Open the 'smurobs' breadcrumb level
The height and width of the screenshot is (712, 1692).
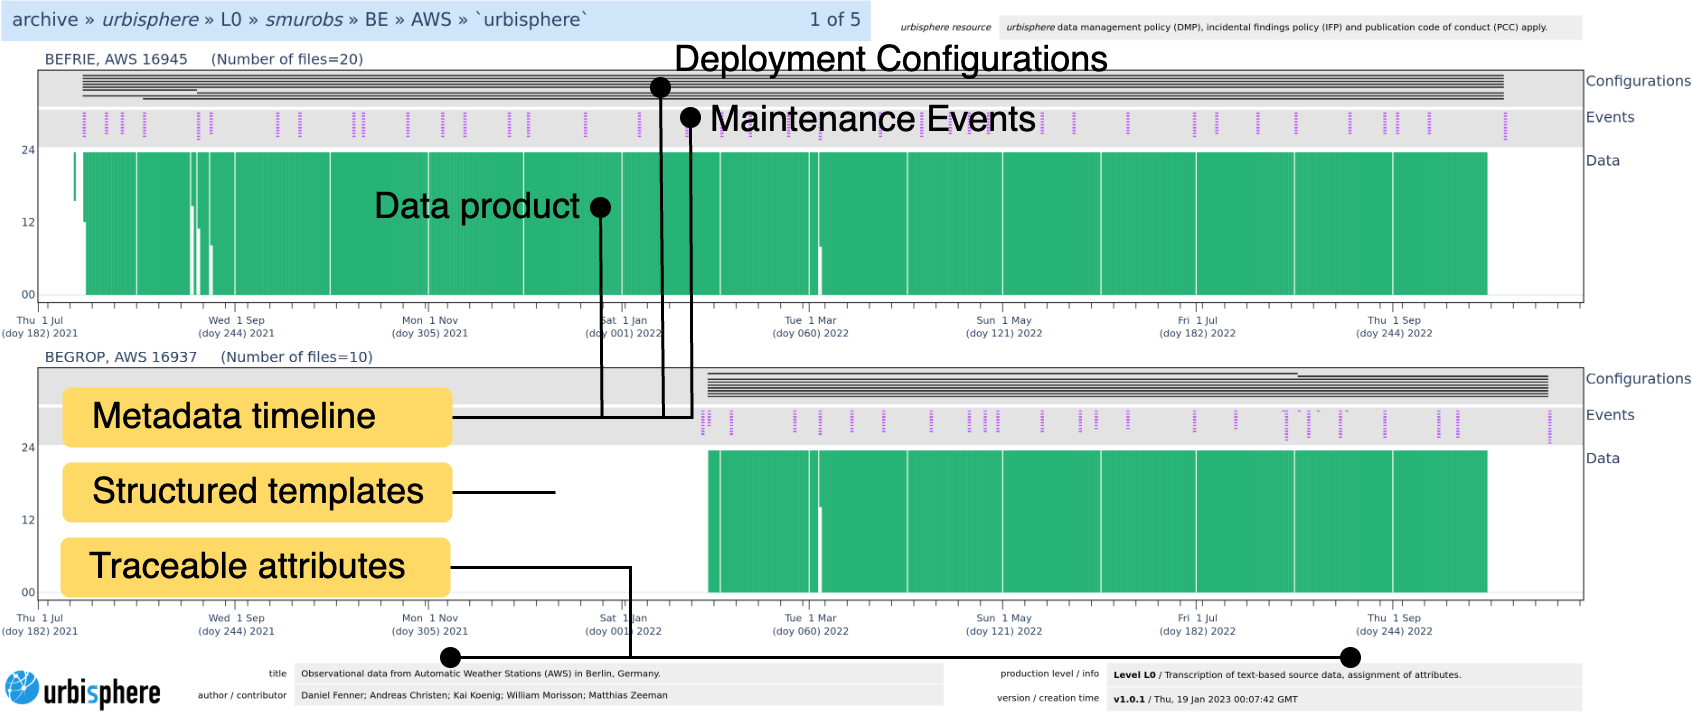[304, 20]
